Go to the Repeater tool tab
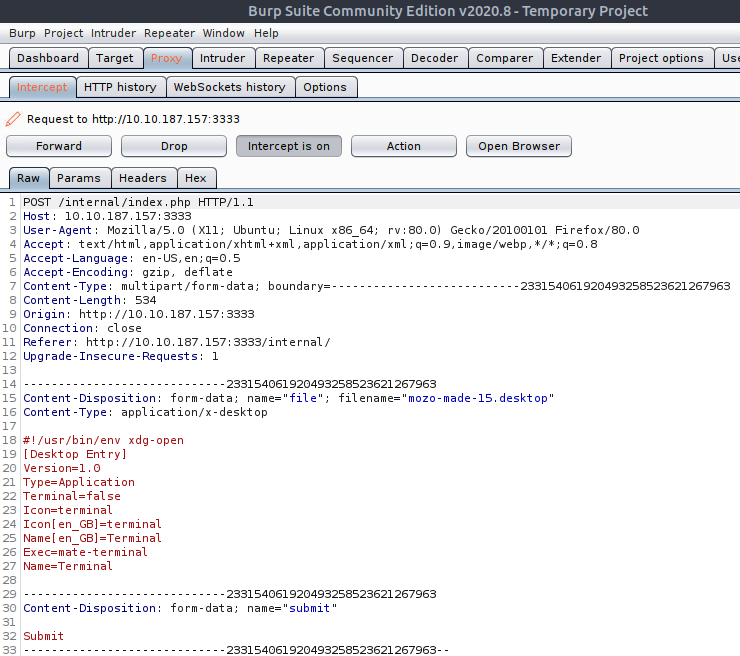This screenshot has height=656, width=740. (x=289, y=58)
